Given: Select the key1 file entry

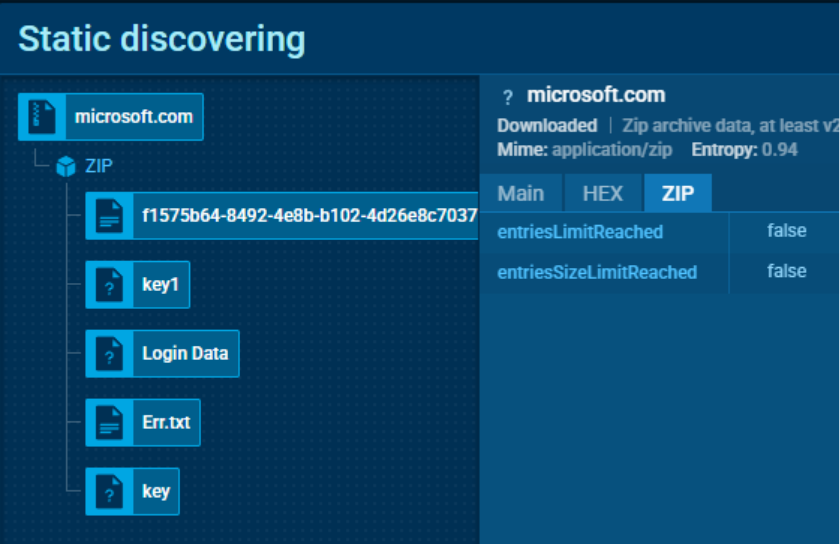Looking at the screenshot, I should tap(138, 285).
